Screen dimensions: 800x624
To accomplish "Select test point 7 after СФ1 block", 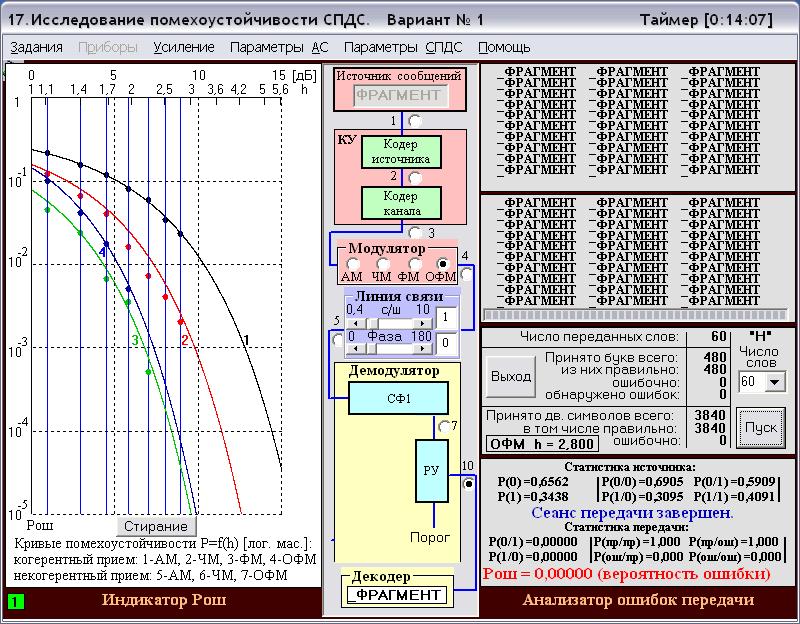I will point(444,427).
